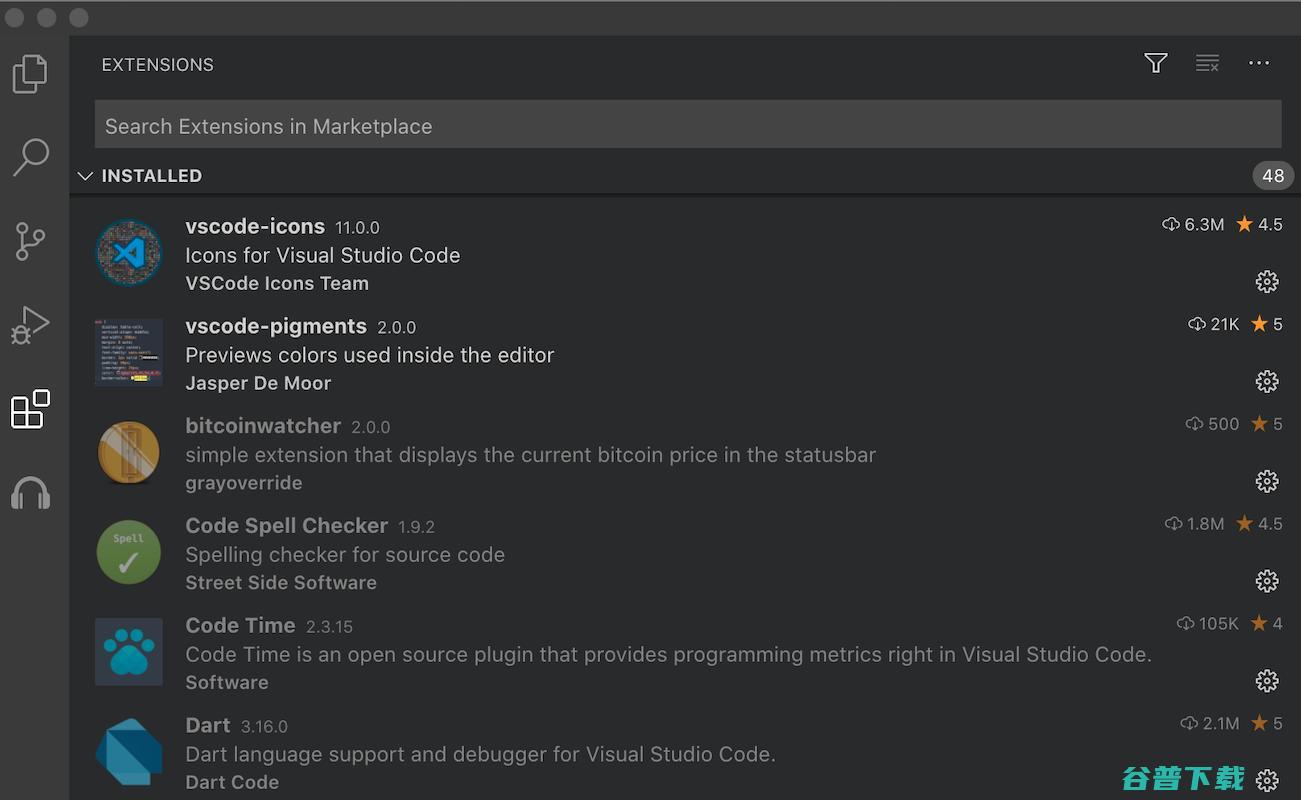
Task: Open manage gear for vscode-pigments
Action: pos(1267,381)
